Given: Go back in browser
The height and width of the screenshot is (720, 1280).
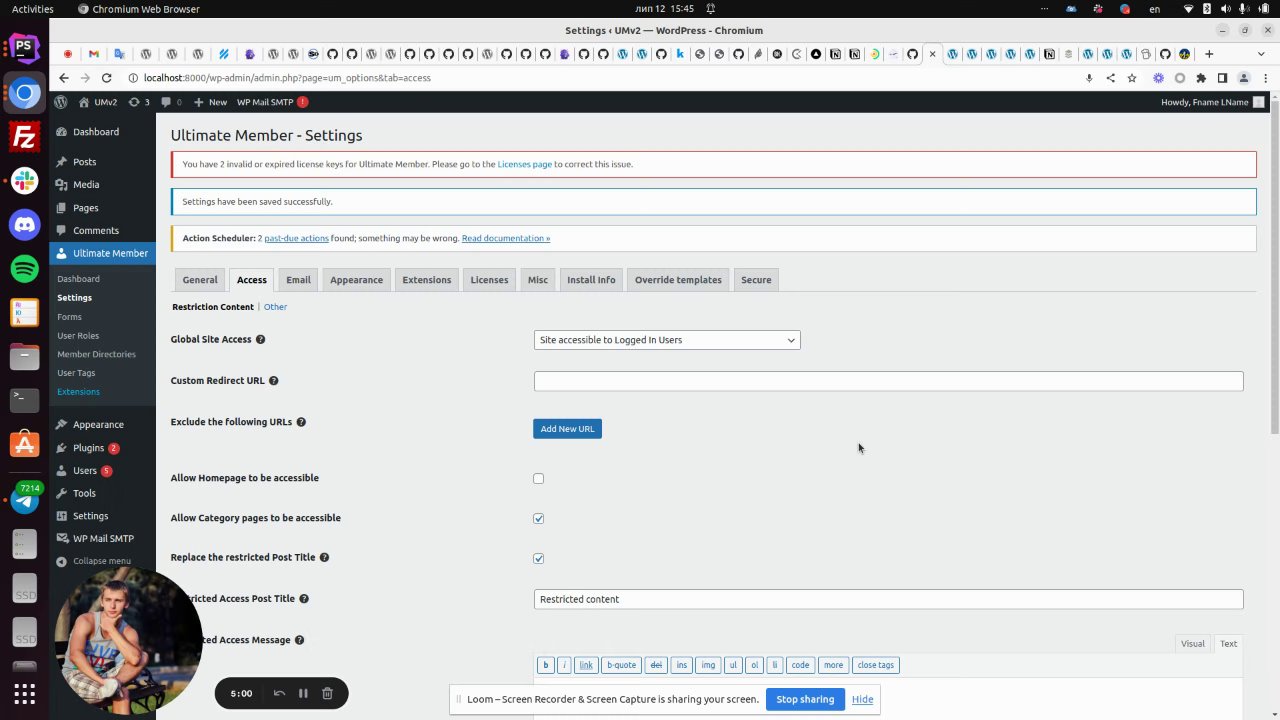Looking at the screenshot, I should 64,78.
